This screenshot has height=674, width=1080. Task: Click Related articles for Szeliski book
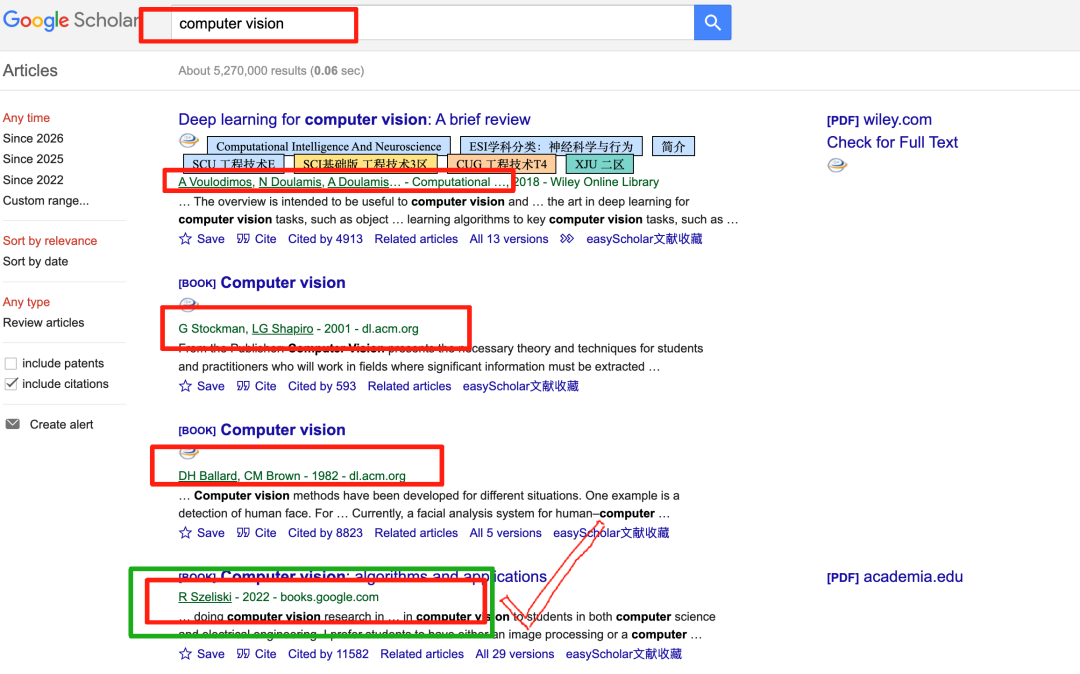(422, 654)
